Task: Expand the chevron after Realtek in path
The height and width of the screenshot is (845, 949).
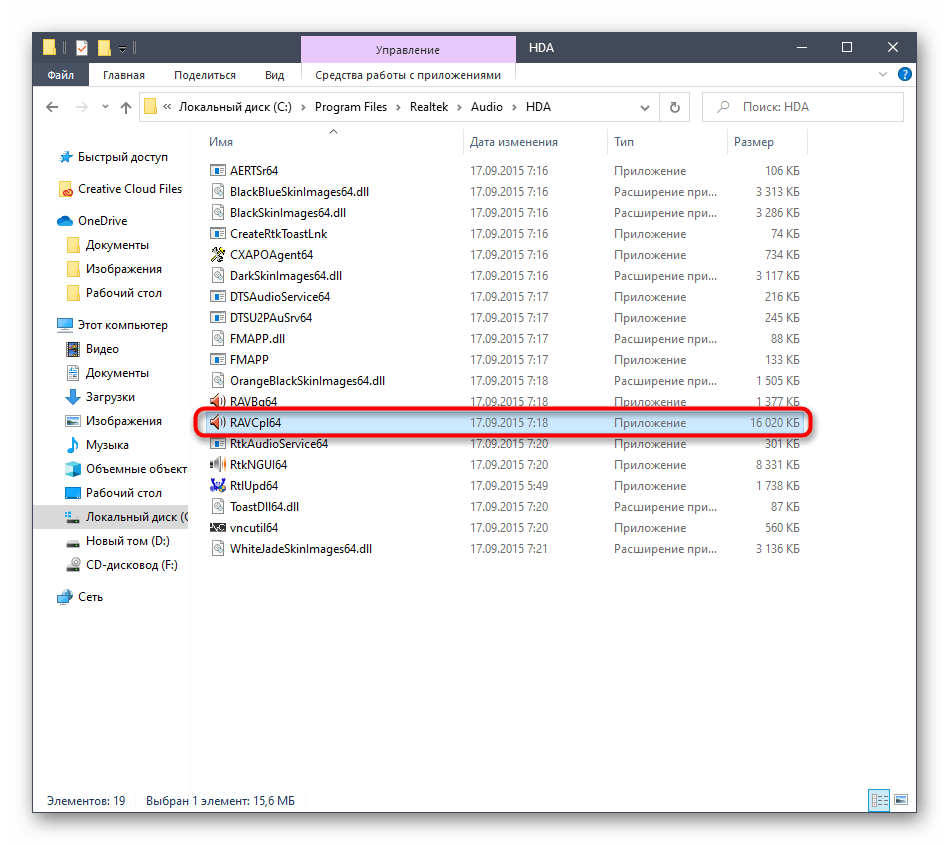Action: pyautogui.click(x=459, y=107)
